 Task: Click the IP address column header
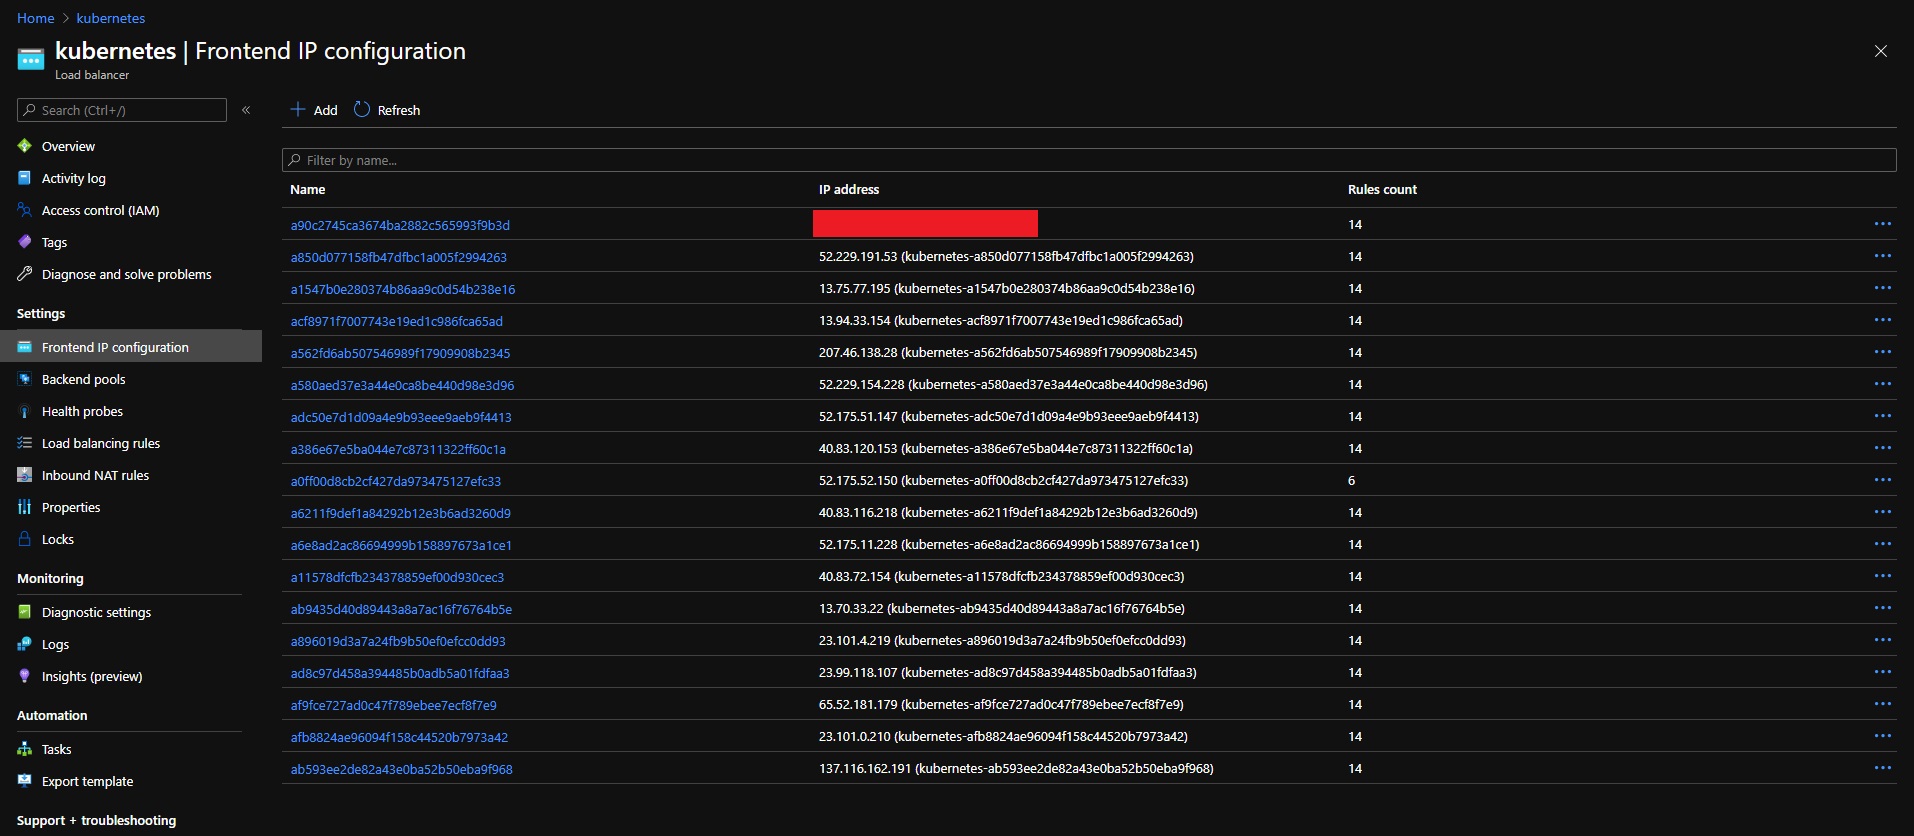[849, 189]
